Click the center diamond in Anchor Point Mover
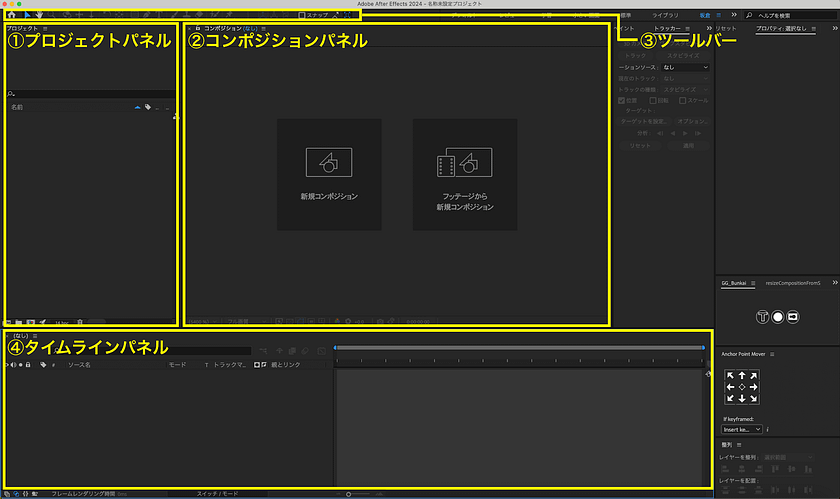 [741, 387]
